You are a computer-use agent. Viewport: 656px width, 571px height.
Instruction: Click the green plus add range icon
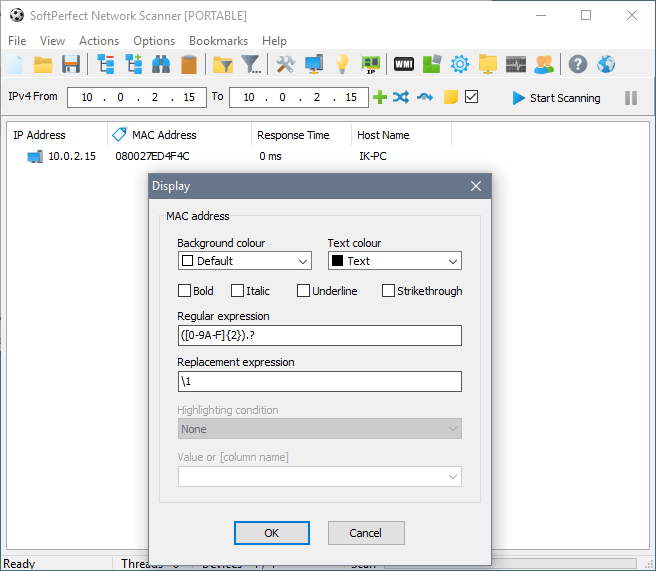point(380,97)
